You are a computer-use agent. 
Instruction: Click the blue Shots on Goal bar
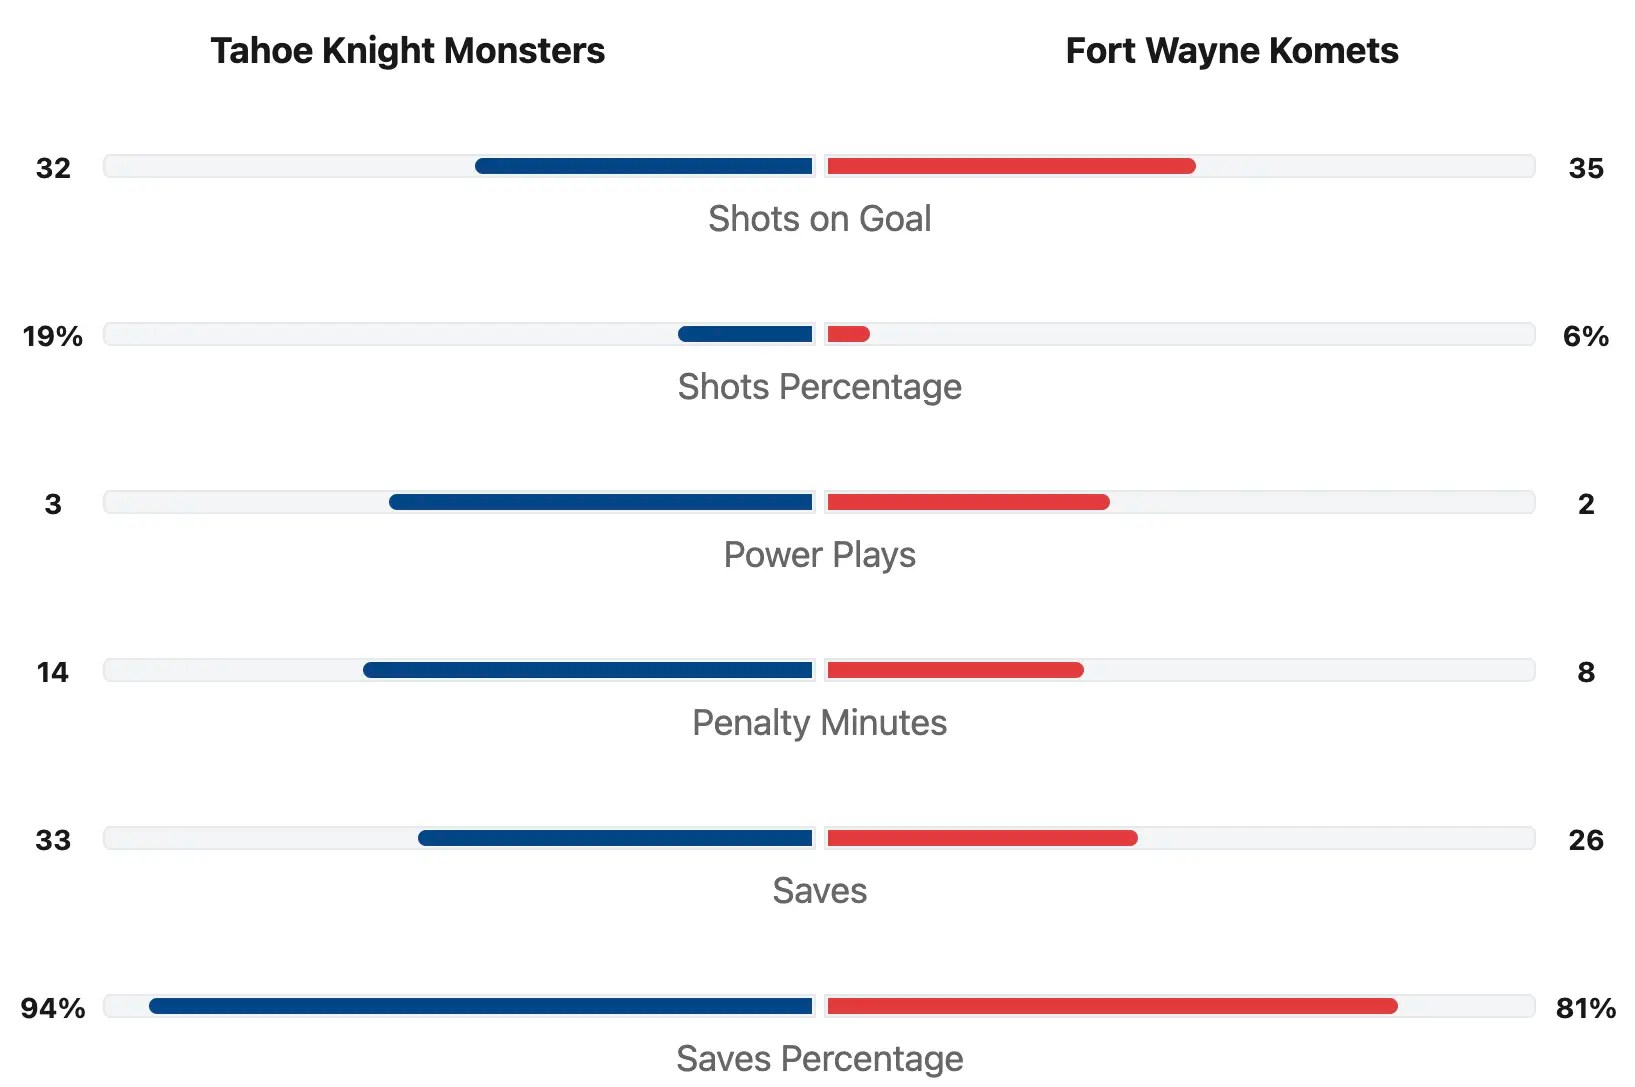(x=644, y=166)
